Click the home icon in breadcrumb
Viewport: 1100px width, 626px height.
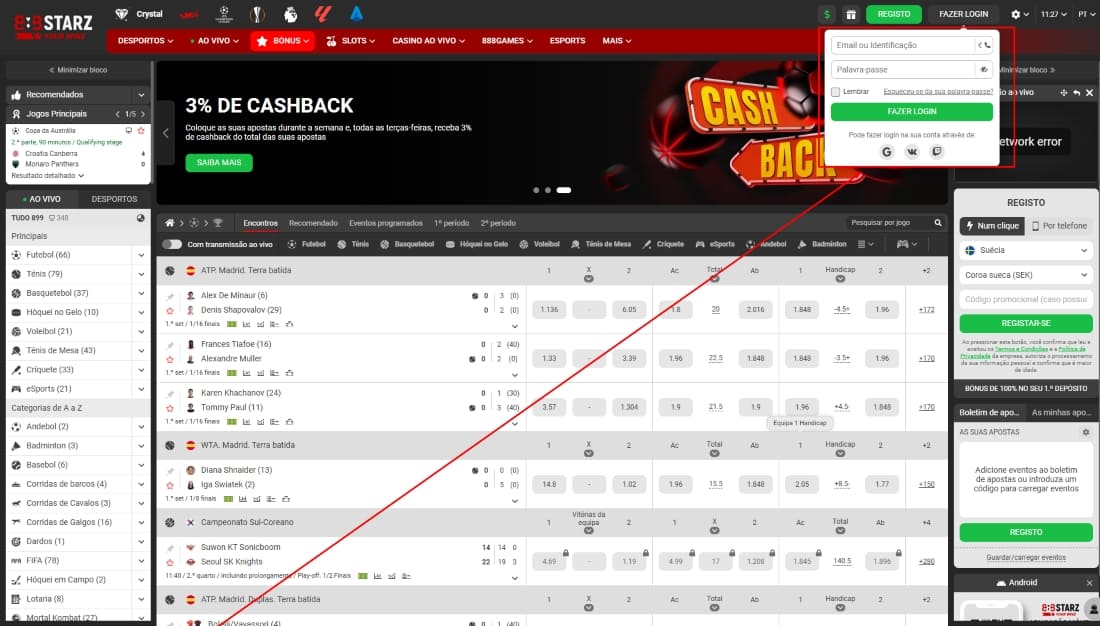pos(170,222)
